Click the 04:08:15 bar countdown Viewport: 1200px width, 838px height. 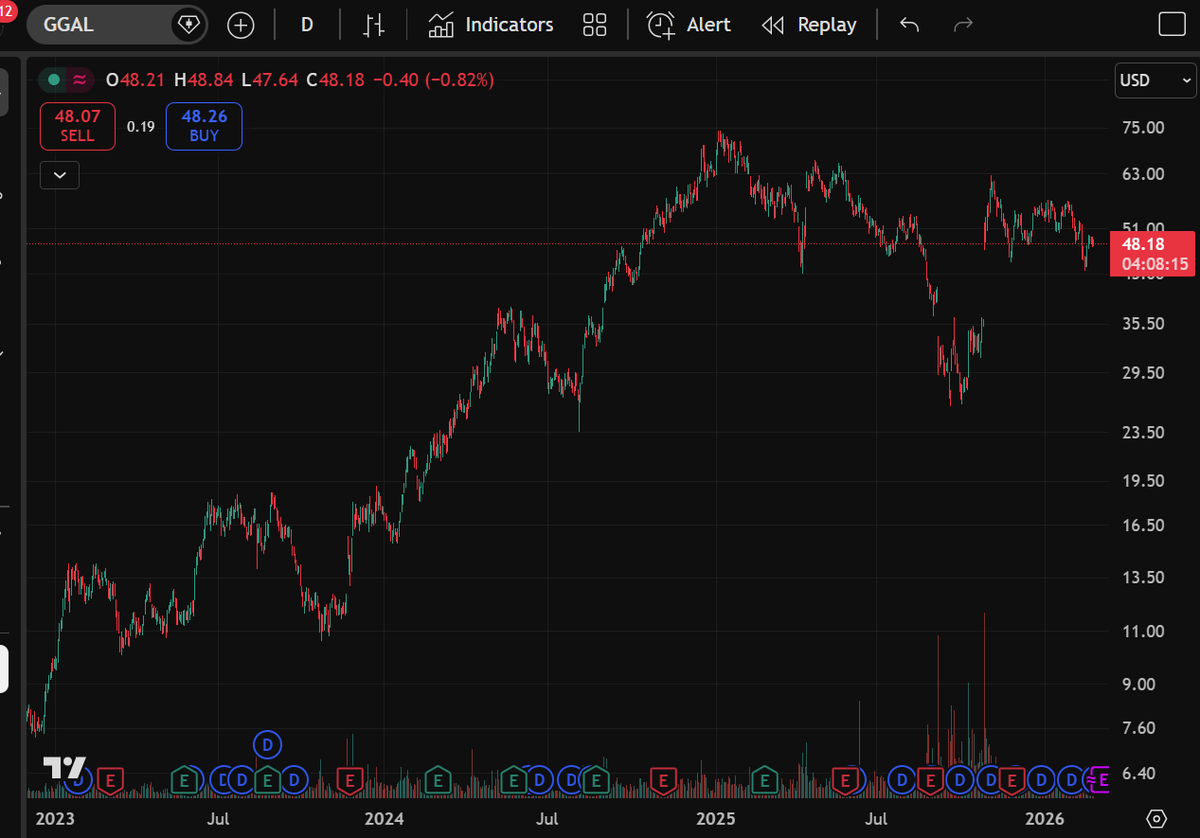1154,265
